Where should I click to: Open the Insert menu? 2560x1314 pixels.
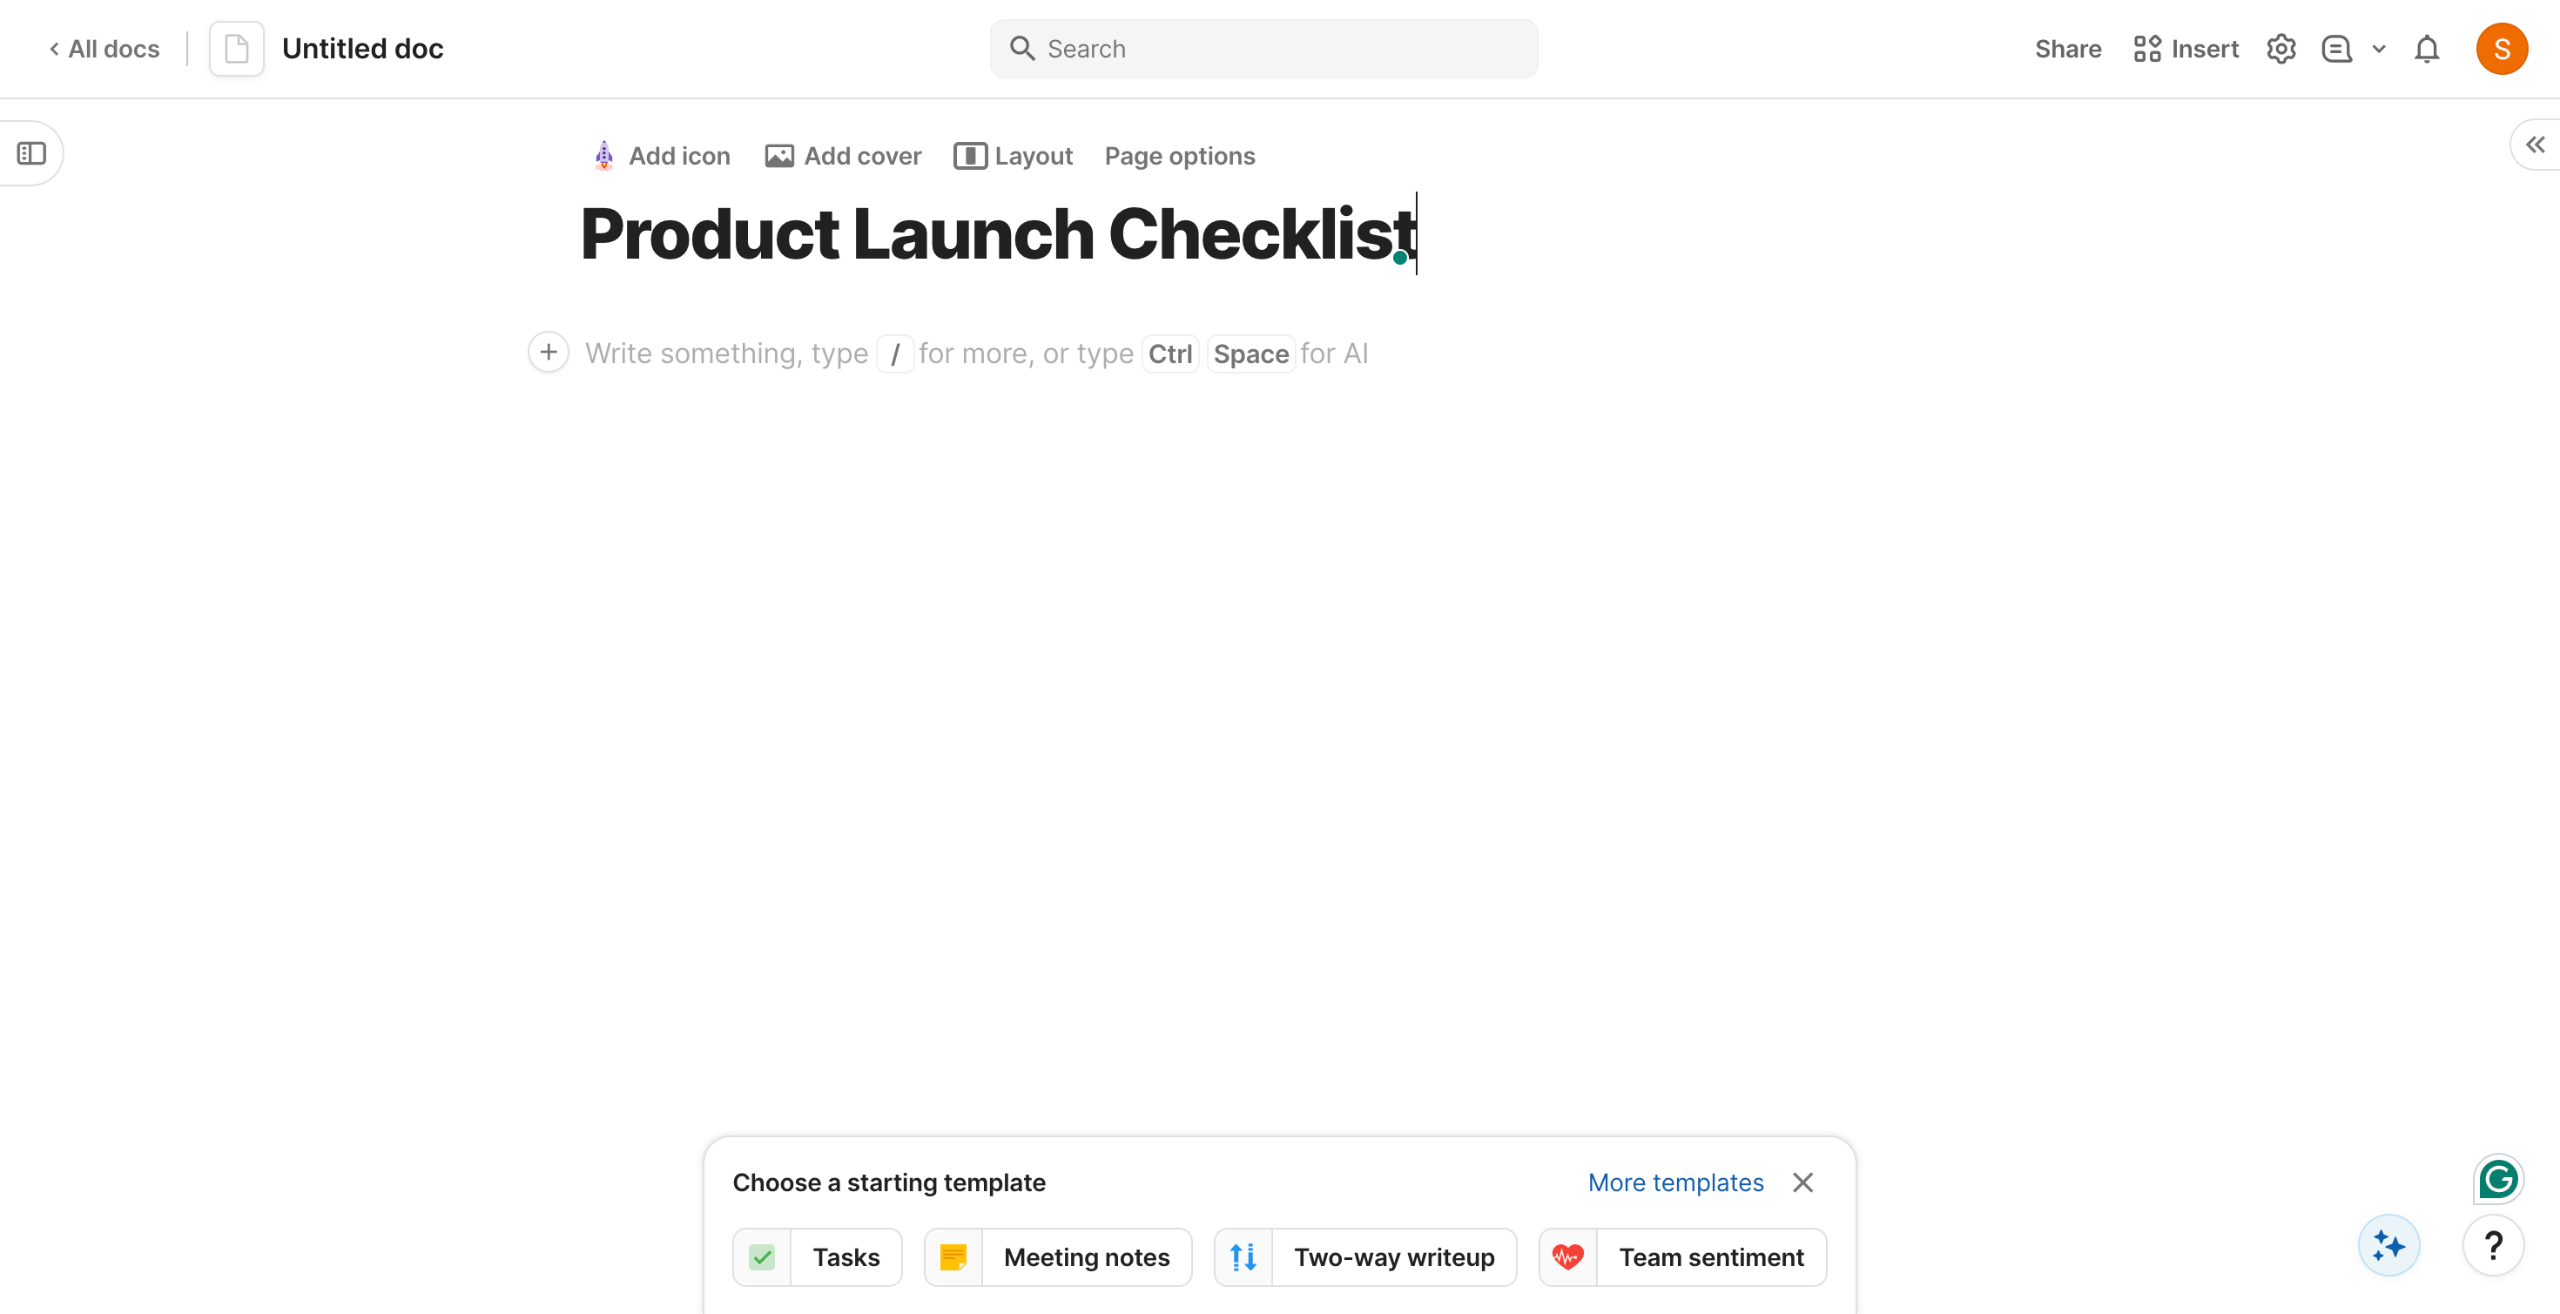pyautogui.click(x=2186, y=49)
